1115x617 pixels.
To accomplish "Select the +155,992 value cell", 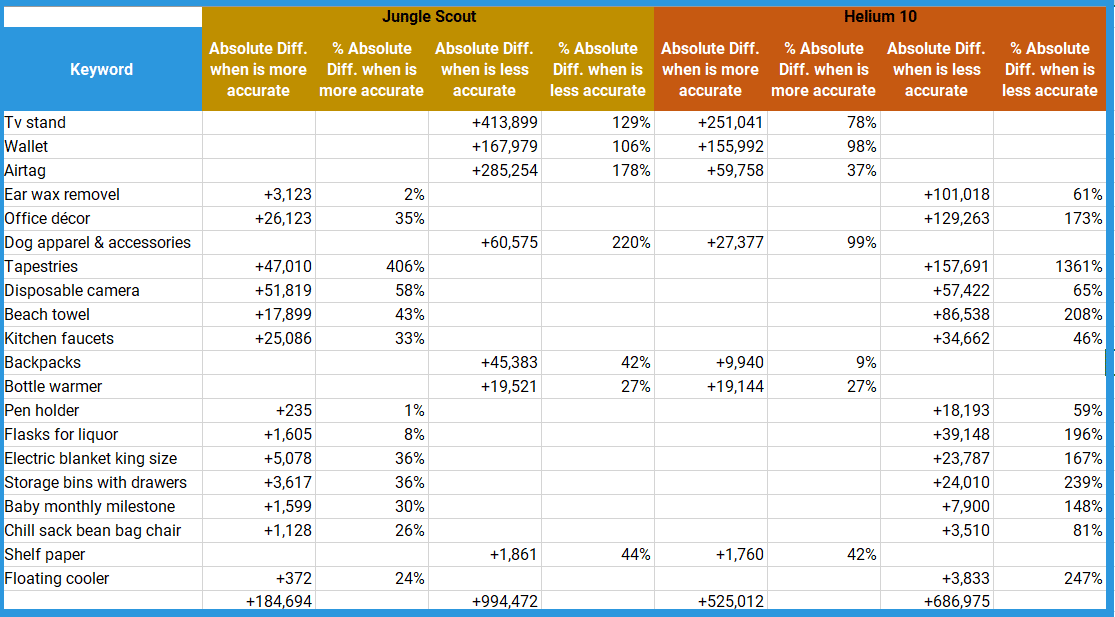I will [x=710, y=146].
